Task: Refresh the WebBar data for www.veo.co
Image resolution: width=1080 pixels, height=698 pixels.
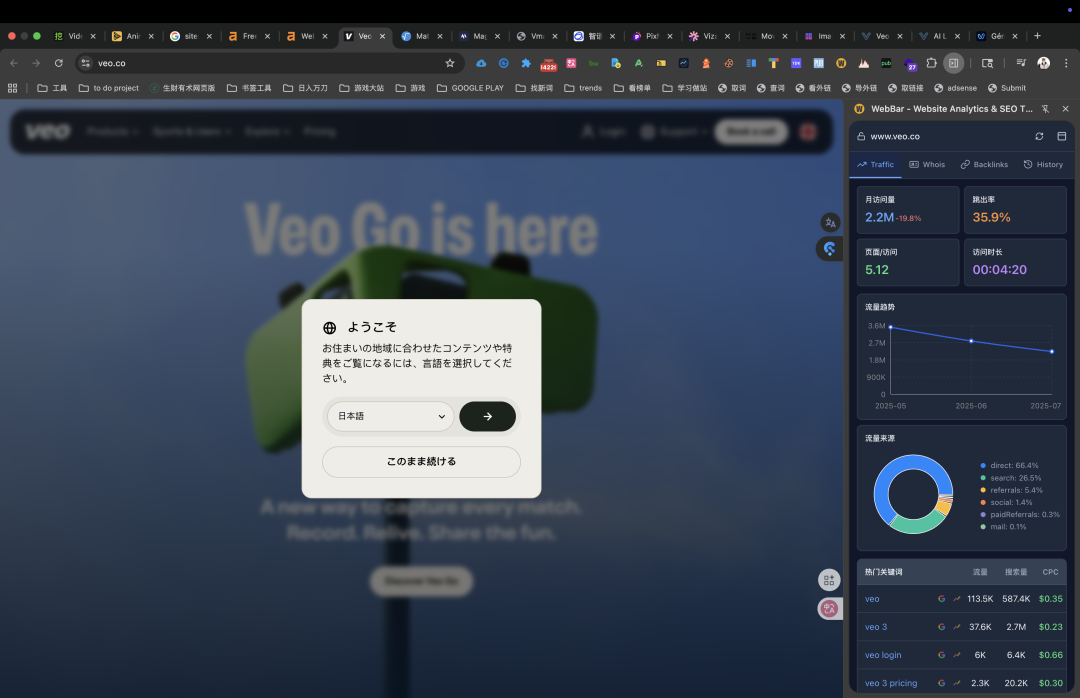Action: 1039,136
